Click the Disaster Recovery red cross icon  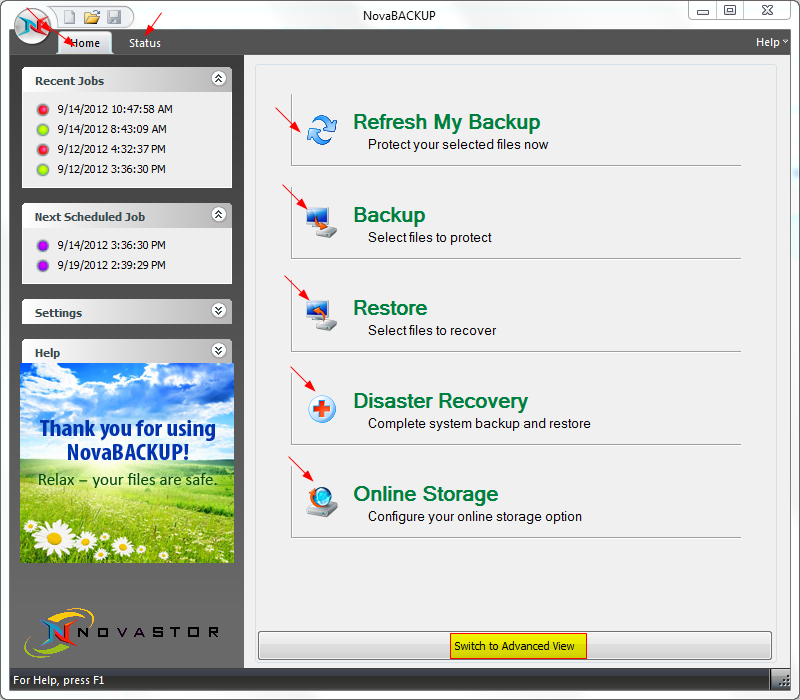(322, 409)
